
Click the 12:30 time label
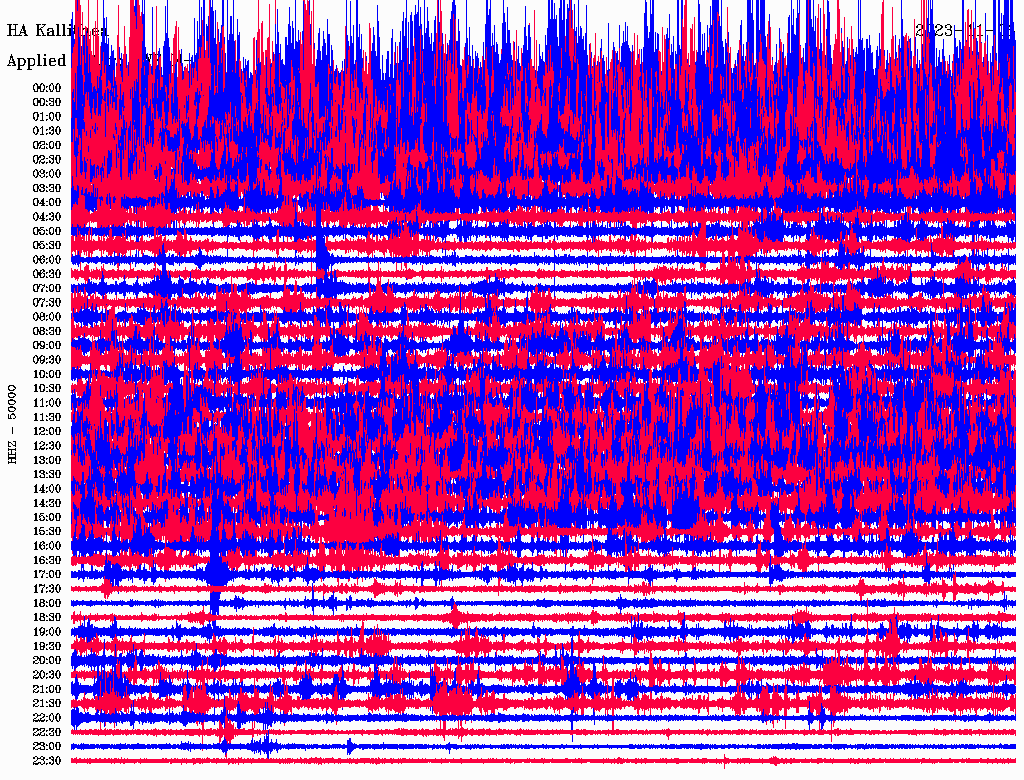pos(47,446)
